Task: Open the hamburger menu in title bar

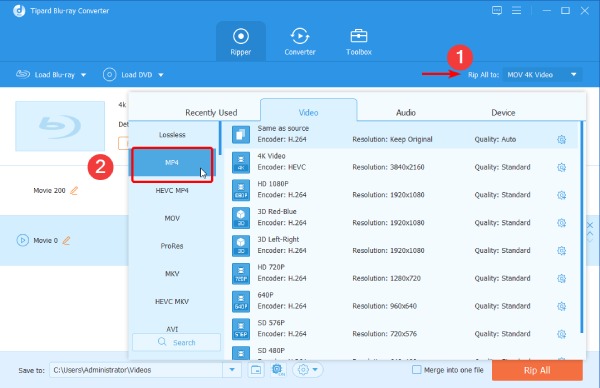Action: (x=516, y=10)
